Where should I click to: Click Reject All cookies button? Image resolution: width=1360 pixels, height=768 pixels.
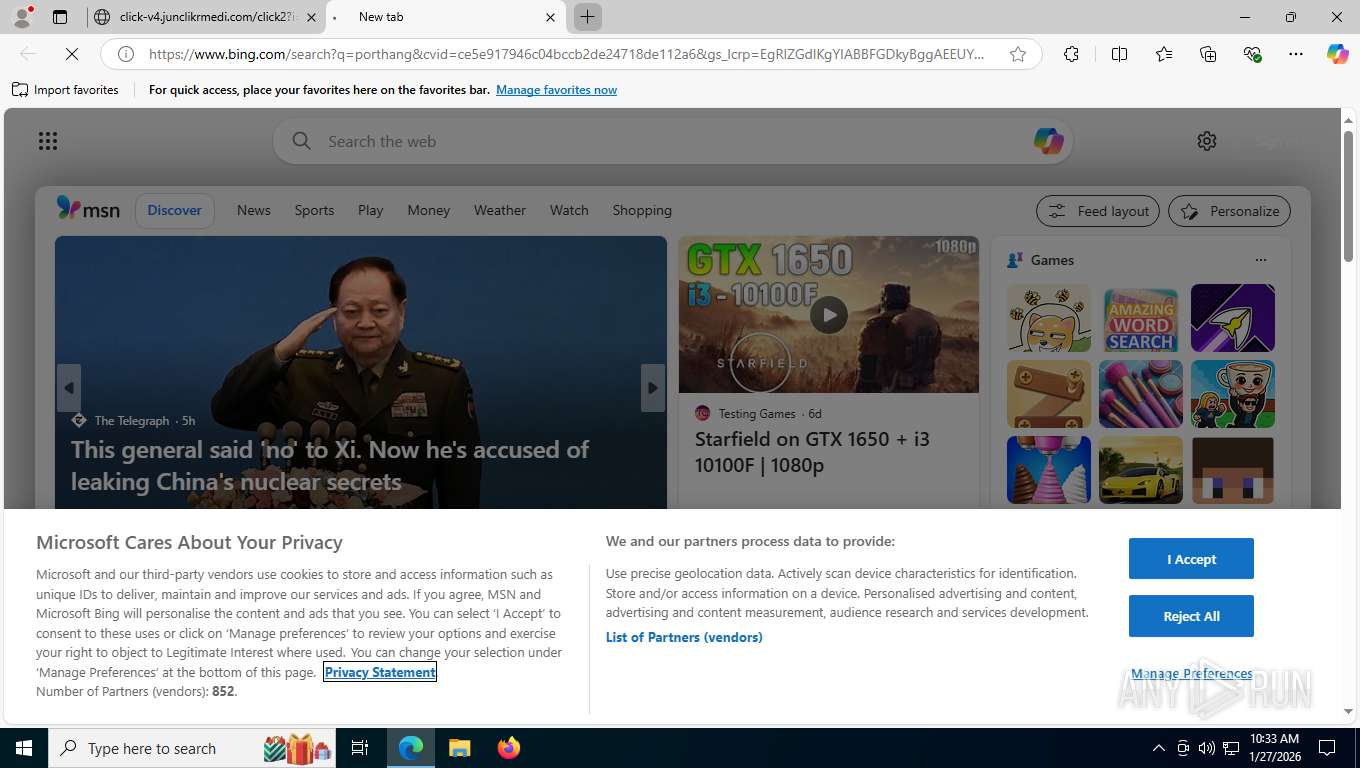click(x=1191, y=616)
